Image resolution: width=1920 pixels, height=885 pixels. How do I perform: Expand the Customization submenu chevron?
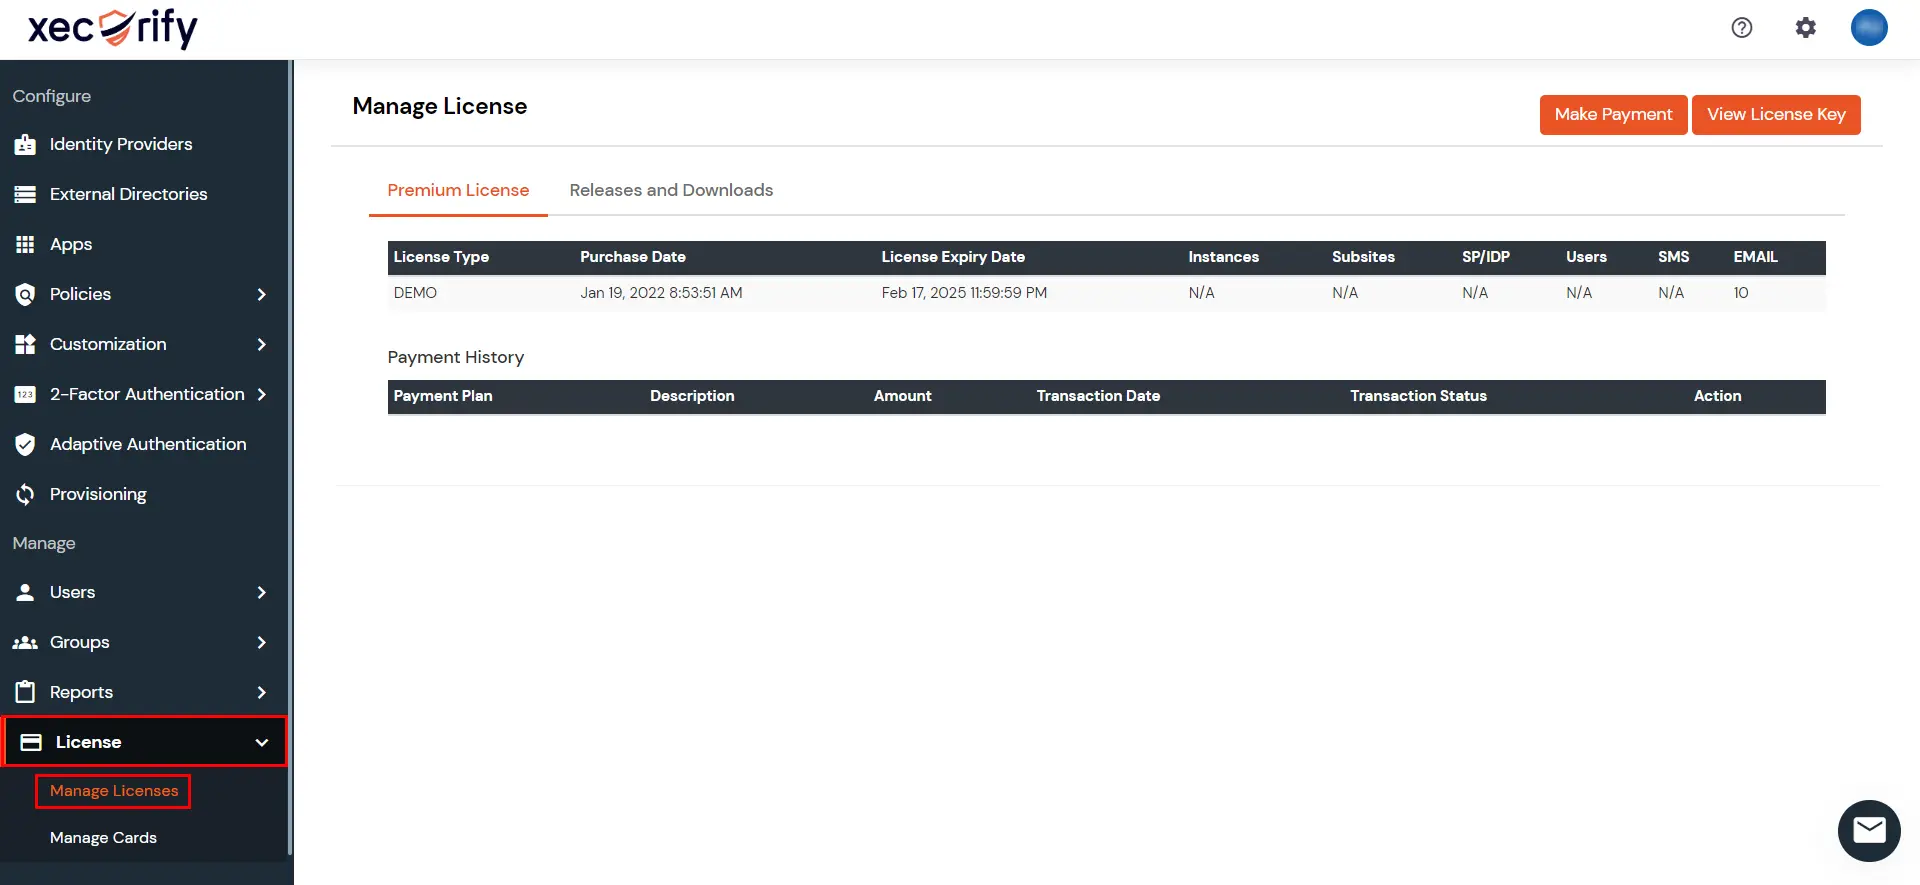pyautogui.click(x=262, y=344)
